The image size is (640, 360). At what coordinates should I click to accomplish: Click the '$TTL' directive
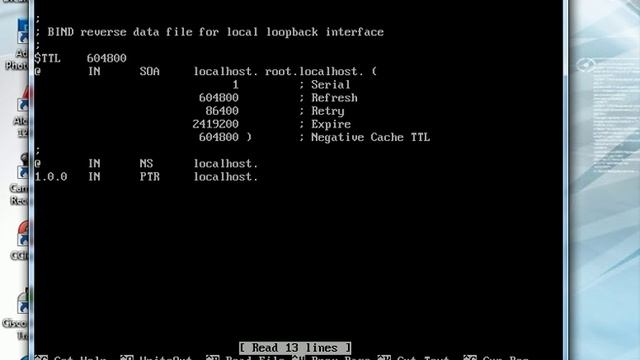point(47,58)
